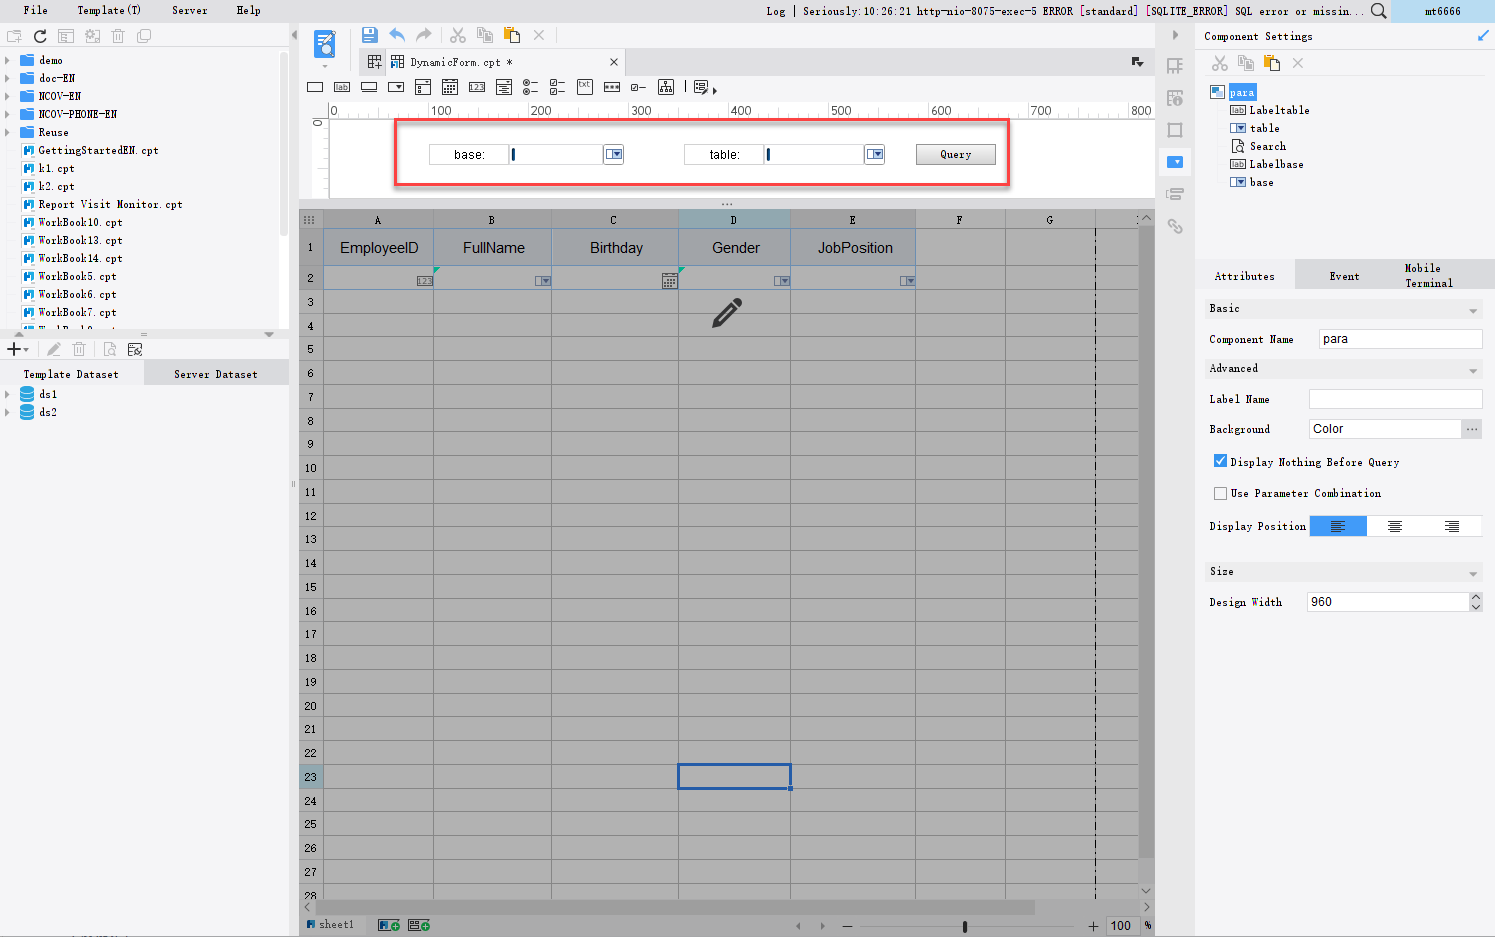Collapse the Advanced attributes section
The height and width of the screenshot is (937, 1495).
click(x=1472, y=368)
